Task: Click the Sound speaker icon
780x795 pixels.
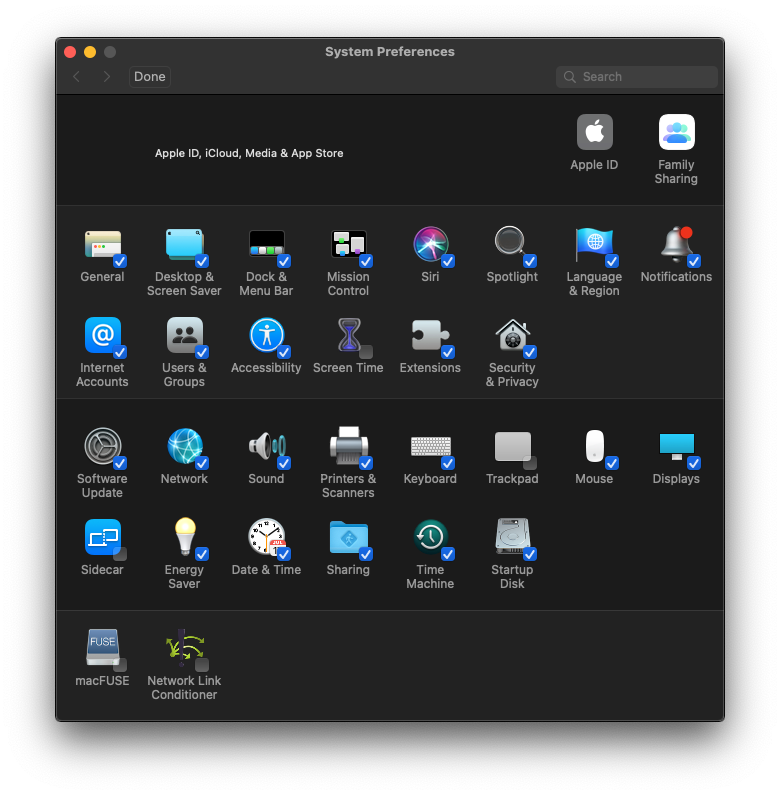Action: (266, 446)
